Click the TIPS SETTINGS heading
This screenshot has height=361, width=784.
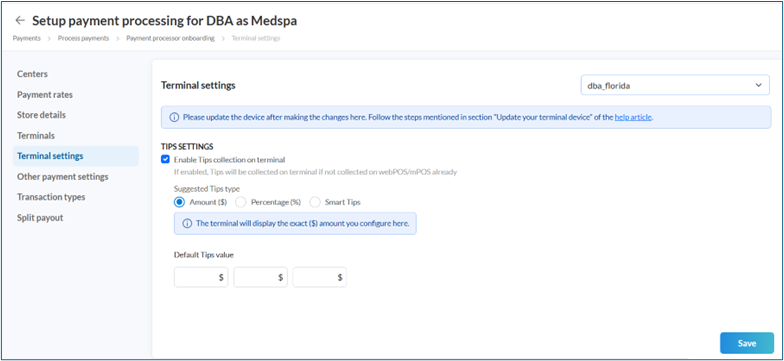coord(187,146)
